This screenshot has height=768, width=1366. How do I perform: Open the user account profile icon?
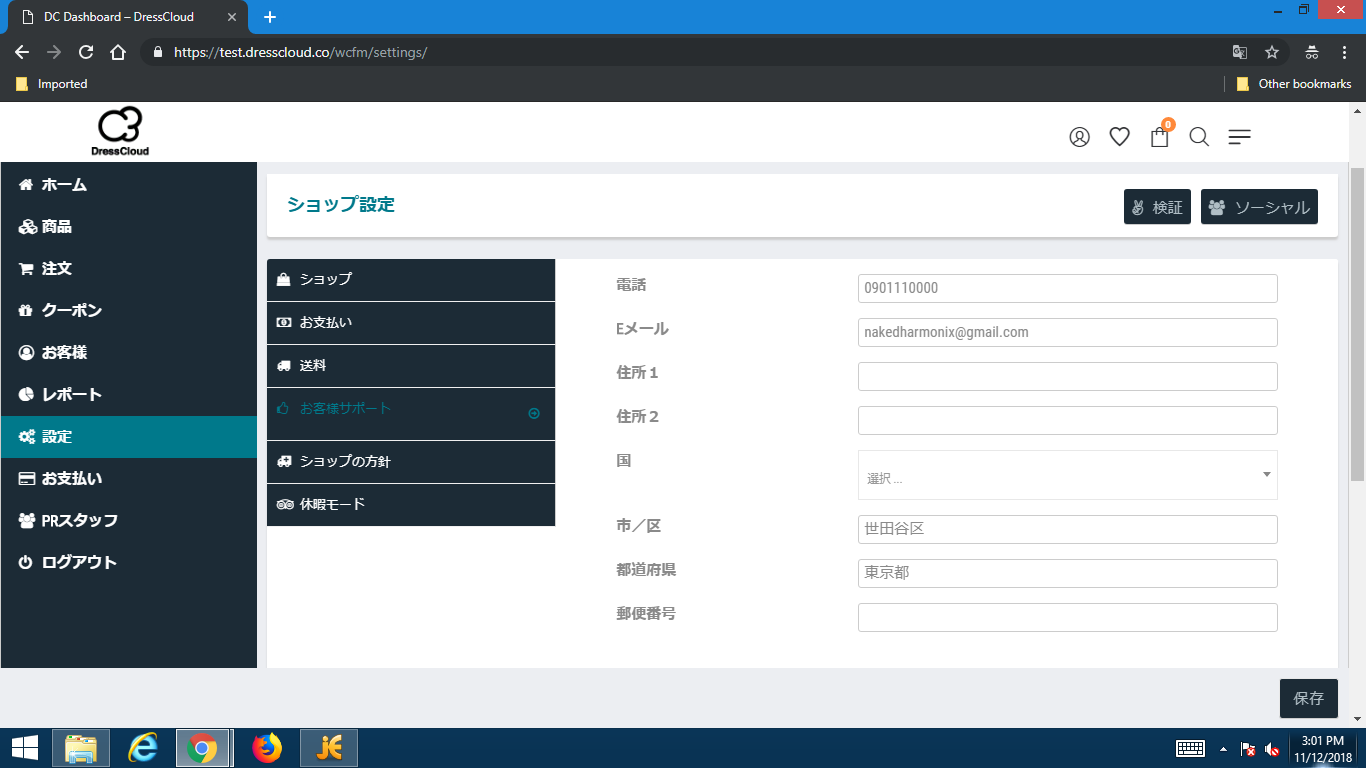(1079, 137)
